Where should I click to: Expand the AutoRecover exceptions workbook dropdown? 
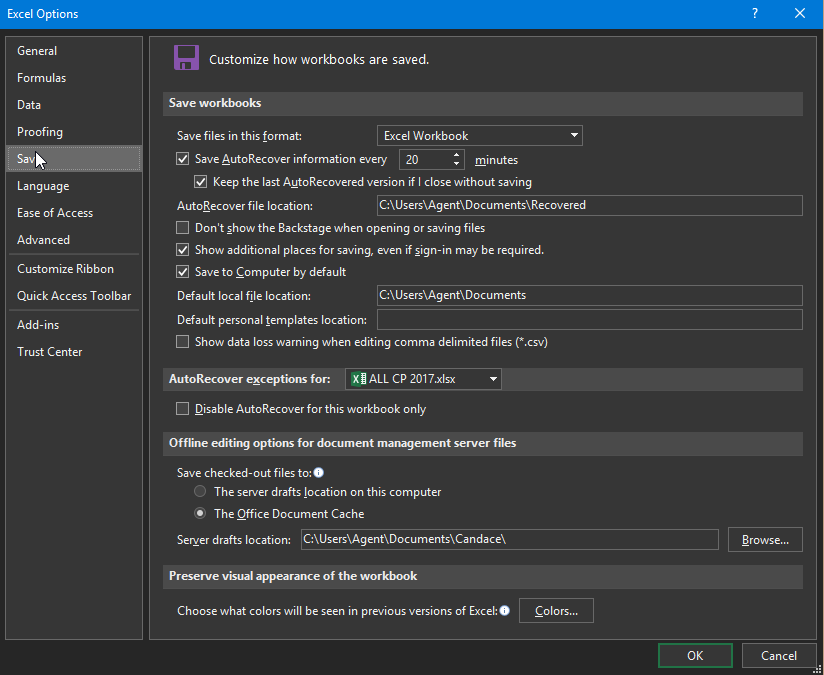pyautogui.click(x=423, y=379)
